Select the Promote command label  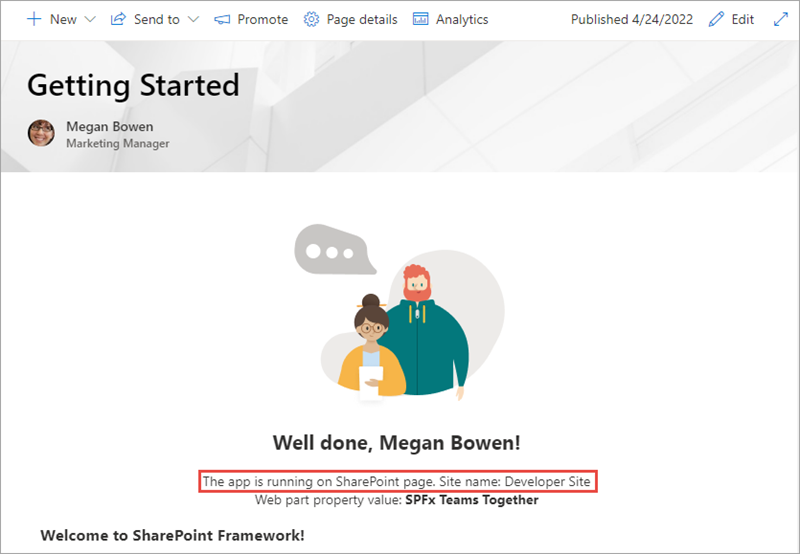pos(263,19)
